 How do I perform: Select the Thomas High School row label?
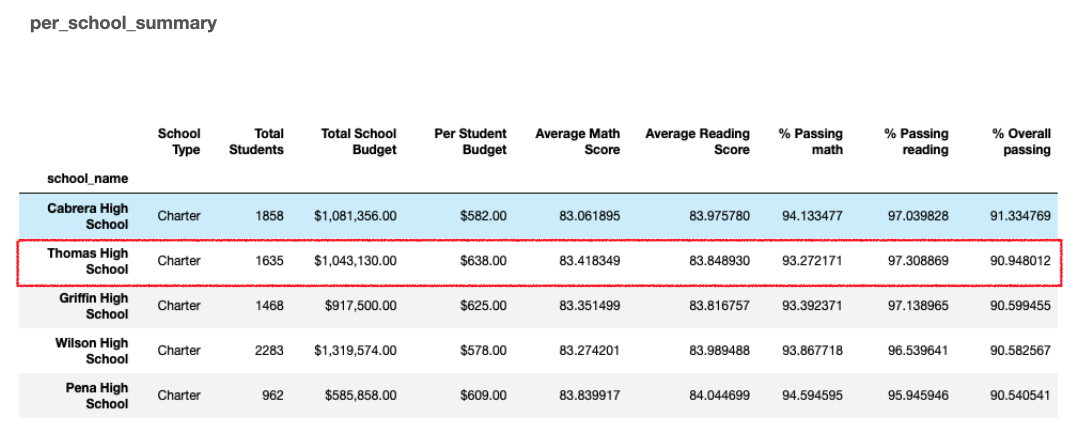pos(87,261)
